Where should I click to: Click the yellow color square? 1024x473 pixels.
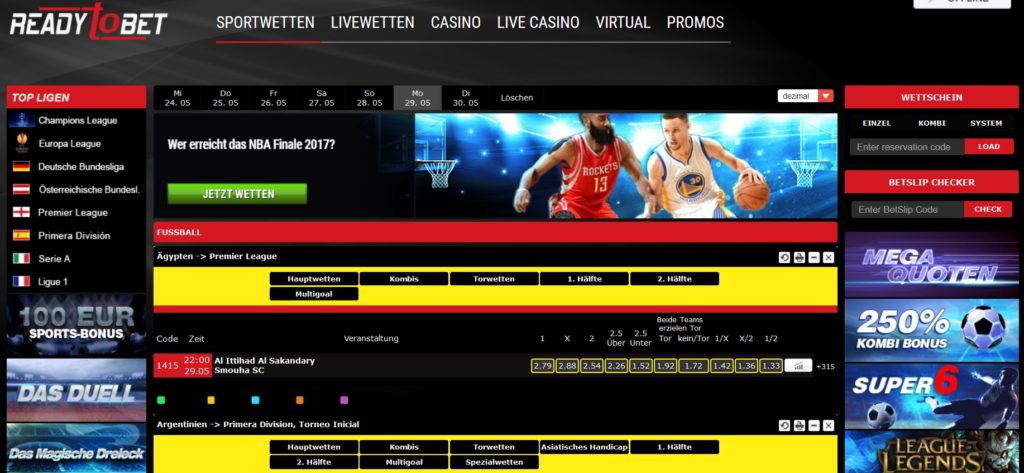tap(211, 400)
